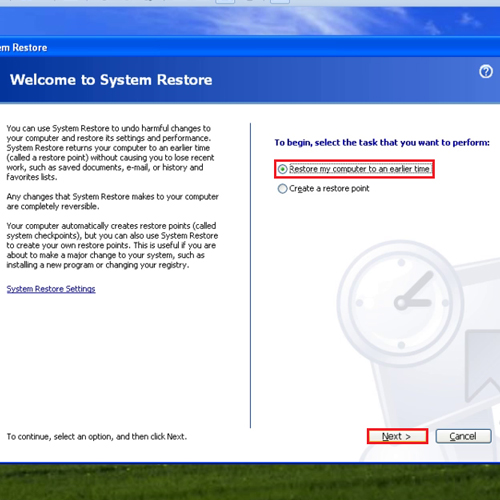Image resolution: width=500 pixels, height=500 pixels.
Task: Click the 'To continue, select an option' text
Action: click(97, 436)
